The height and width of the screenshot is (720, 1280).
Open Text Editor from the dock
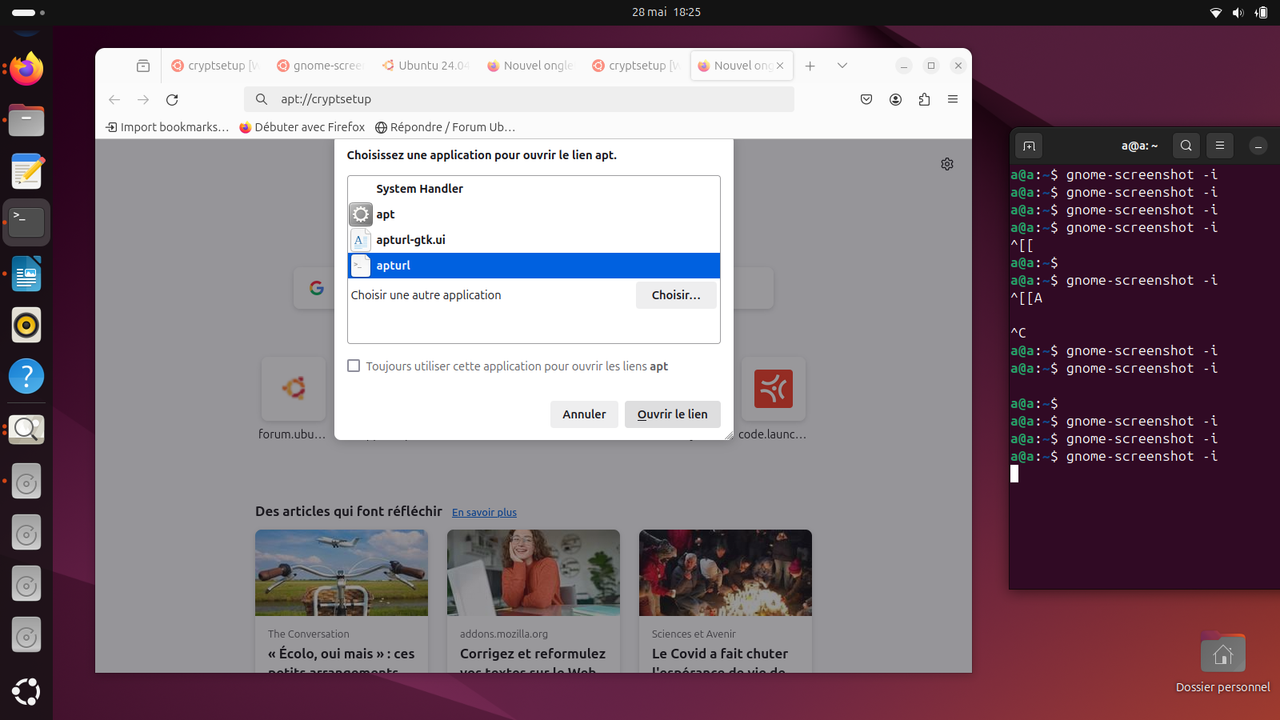[x=26, y=171]
